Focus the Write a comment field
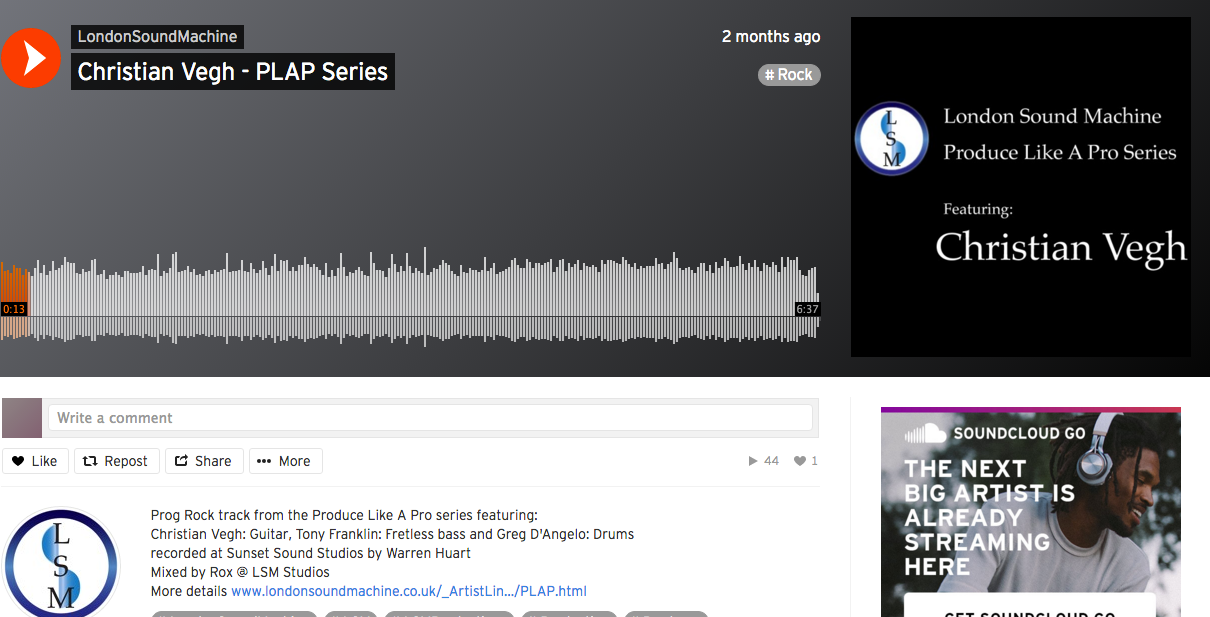Screen dimensions: 1210x617 (x=430, y=418)
